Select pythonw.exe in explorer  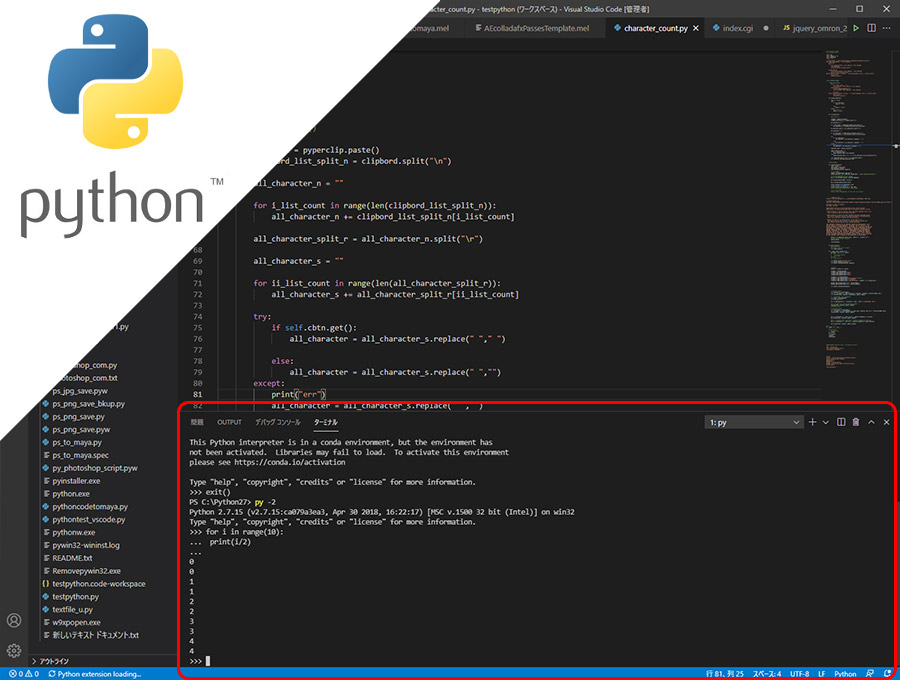(73, 533)
